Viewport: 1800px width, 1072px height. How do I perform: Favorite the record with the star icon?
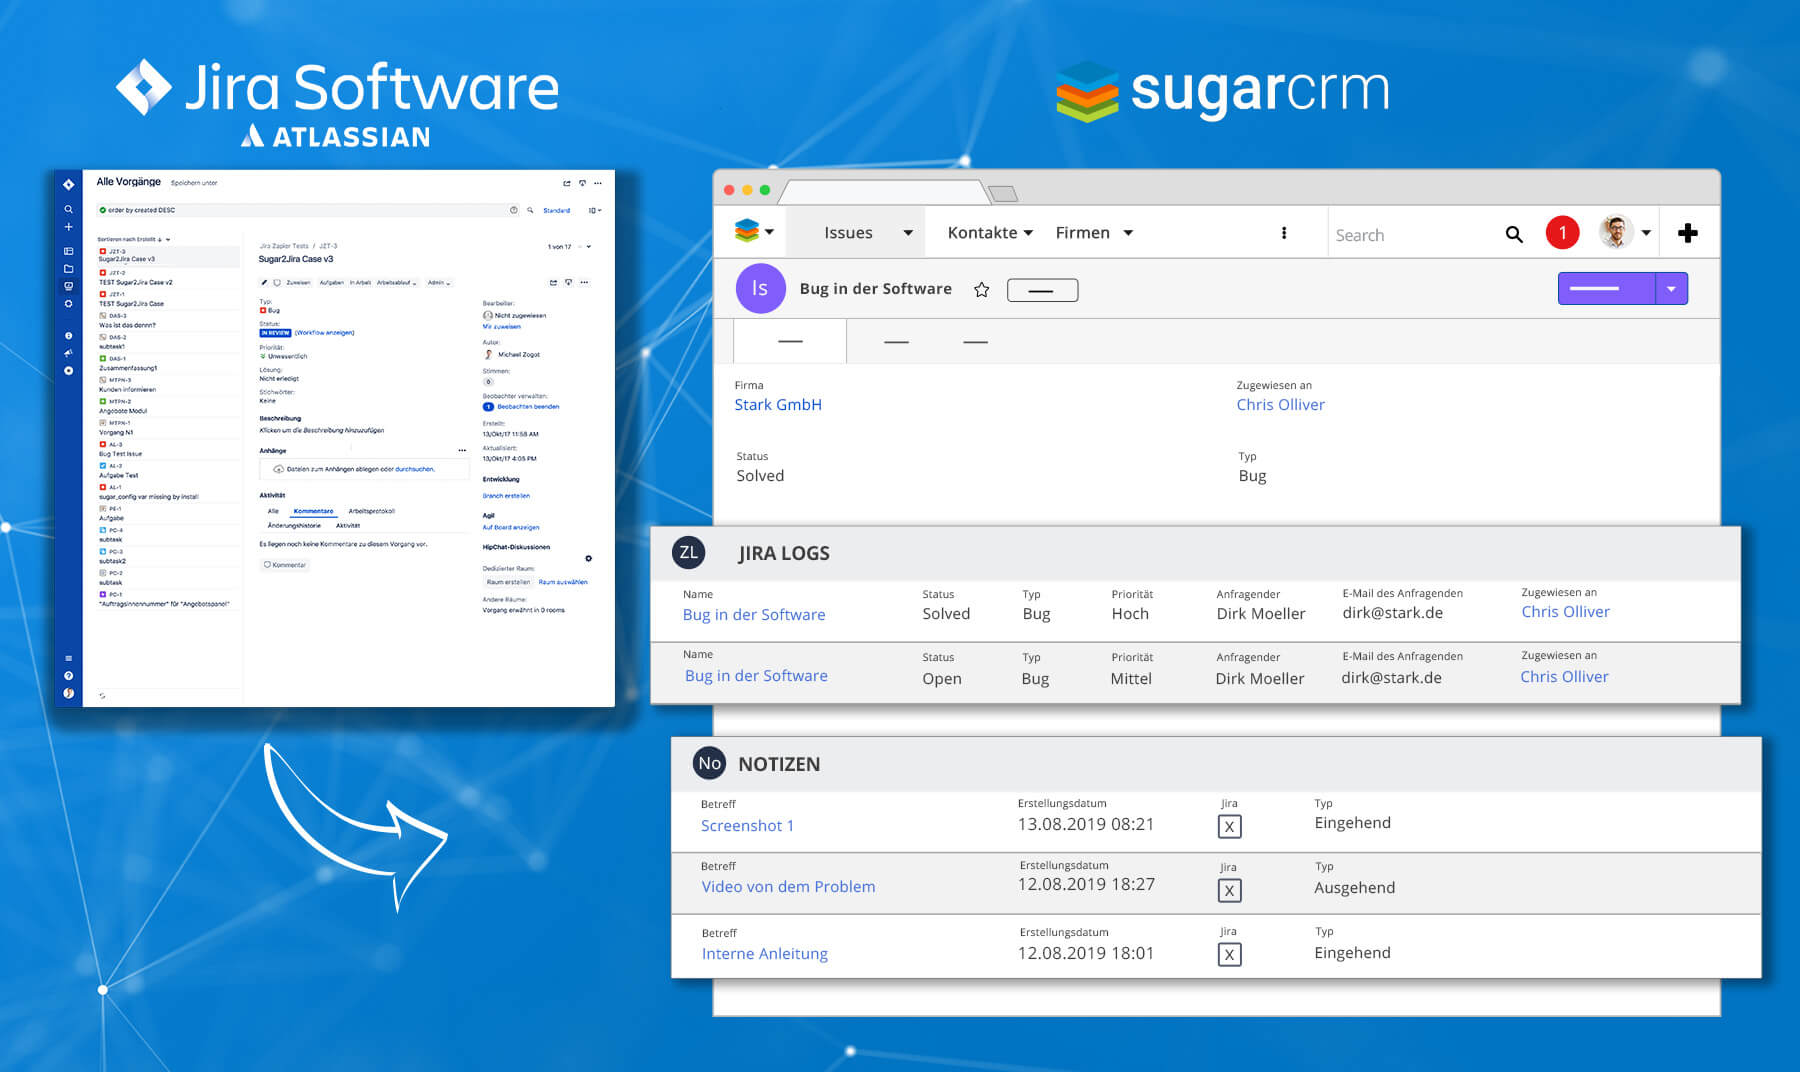[x=981, y=290]
